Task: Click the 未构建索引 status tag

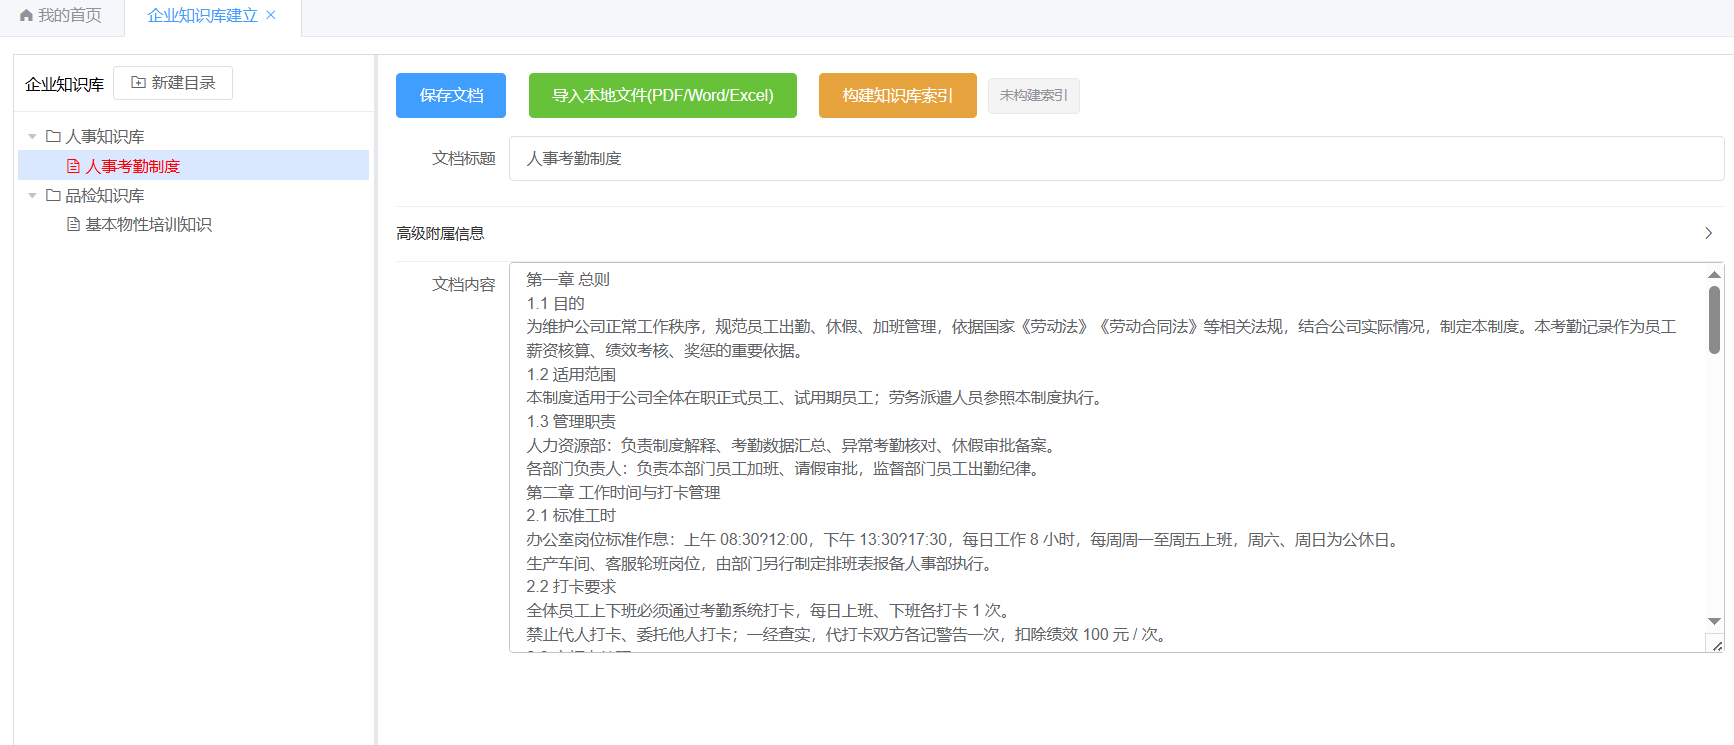Action: 1034,96
